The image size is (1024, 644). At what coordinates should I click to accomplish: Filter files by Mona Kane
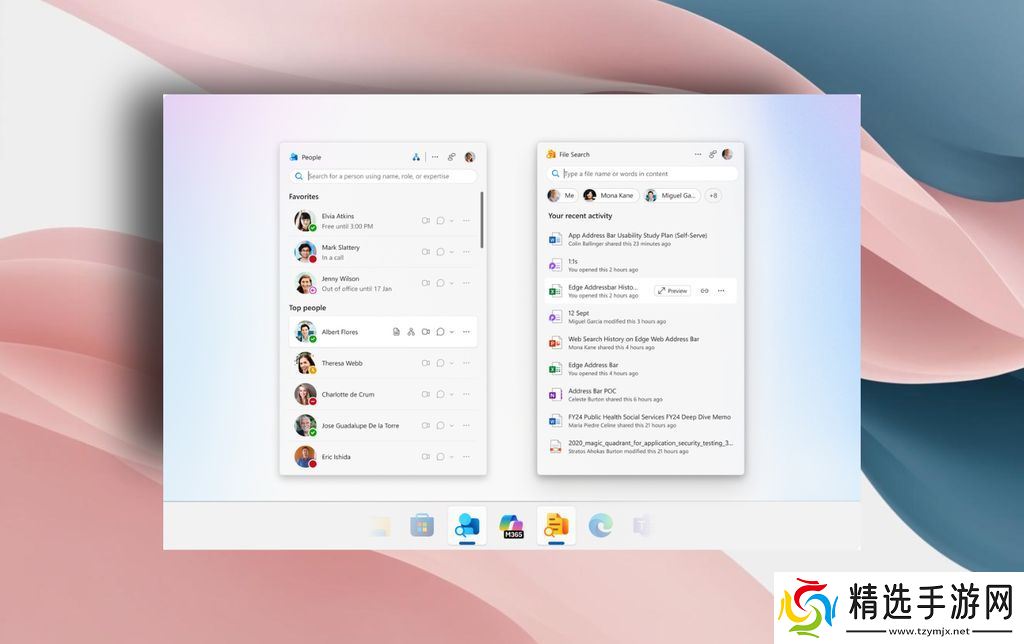coord(609,196)
